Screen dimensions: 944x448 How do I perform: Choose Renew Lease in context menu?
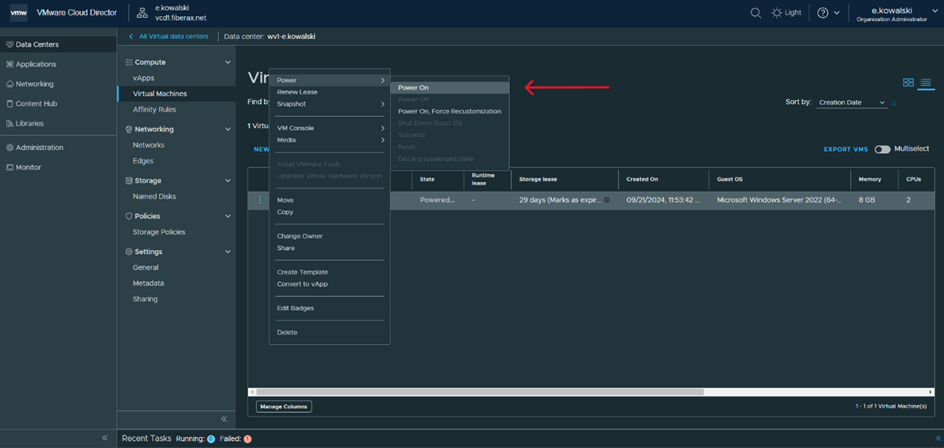(x=297, y=92)
